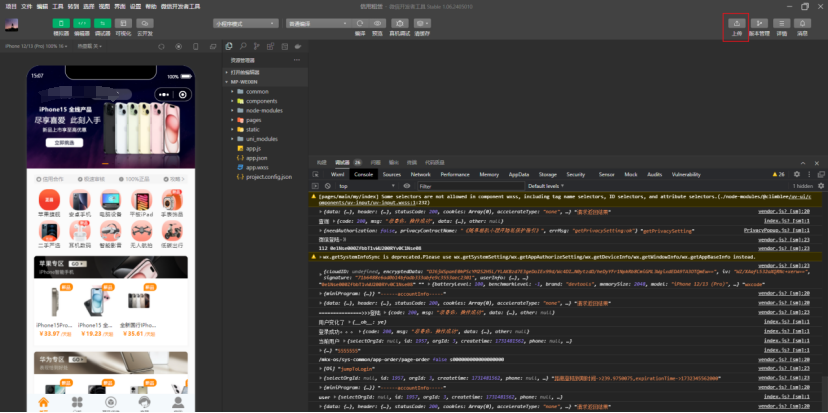Toggle the 模拟器 simulator panel button

61,23
